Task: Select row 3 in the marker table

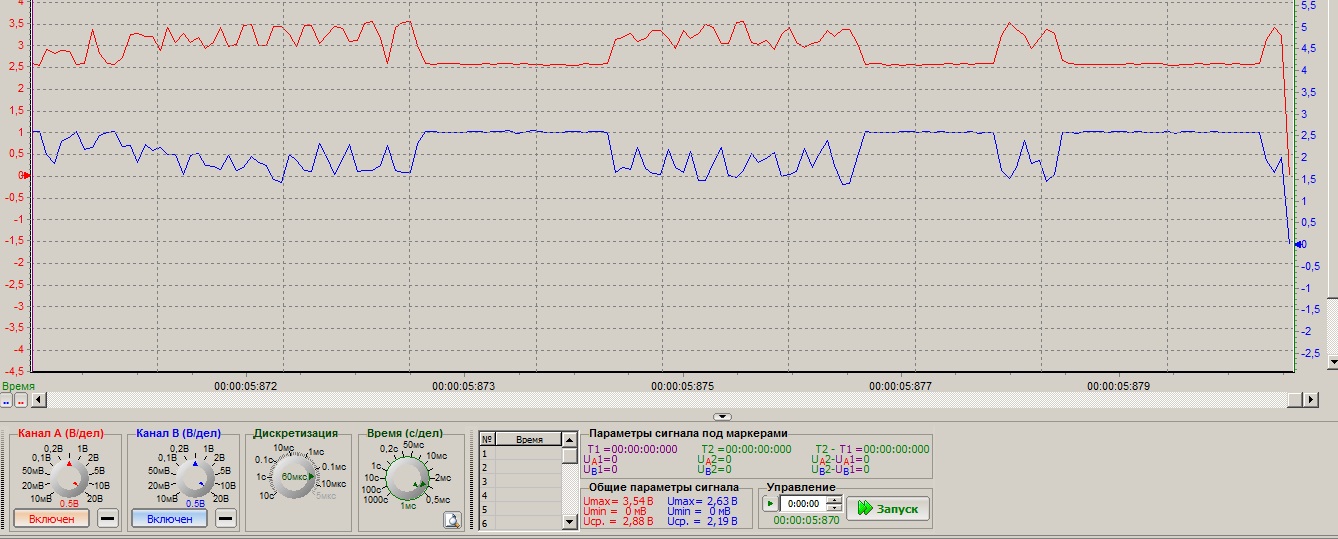Action: (520, 481)
